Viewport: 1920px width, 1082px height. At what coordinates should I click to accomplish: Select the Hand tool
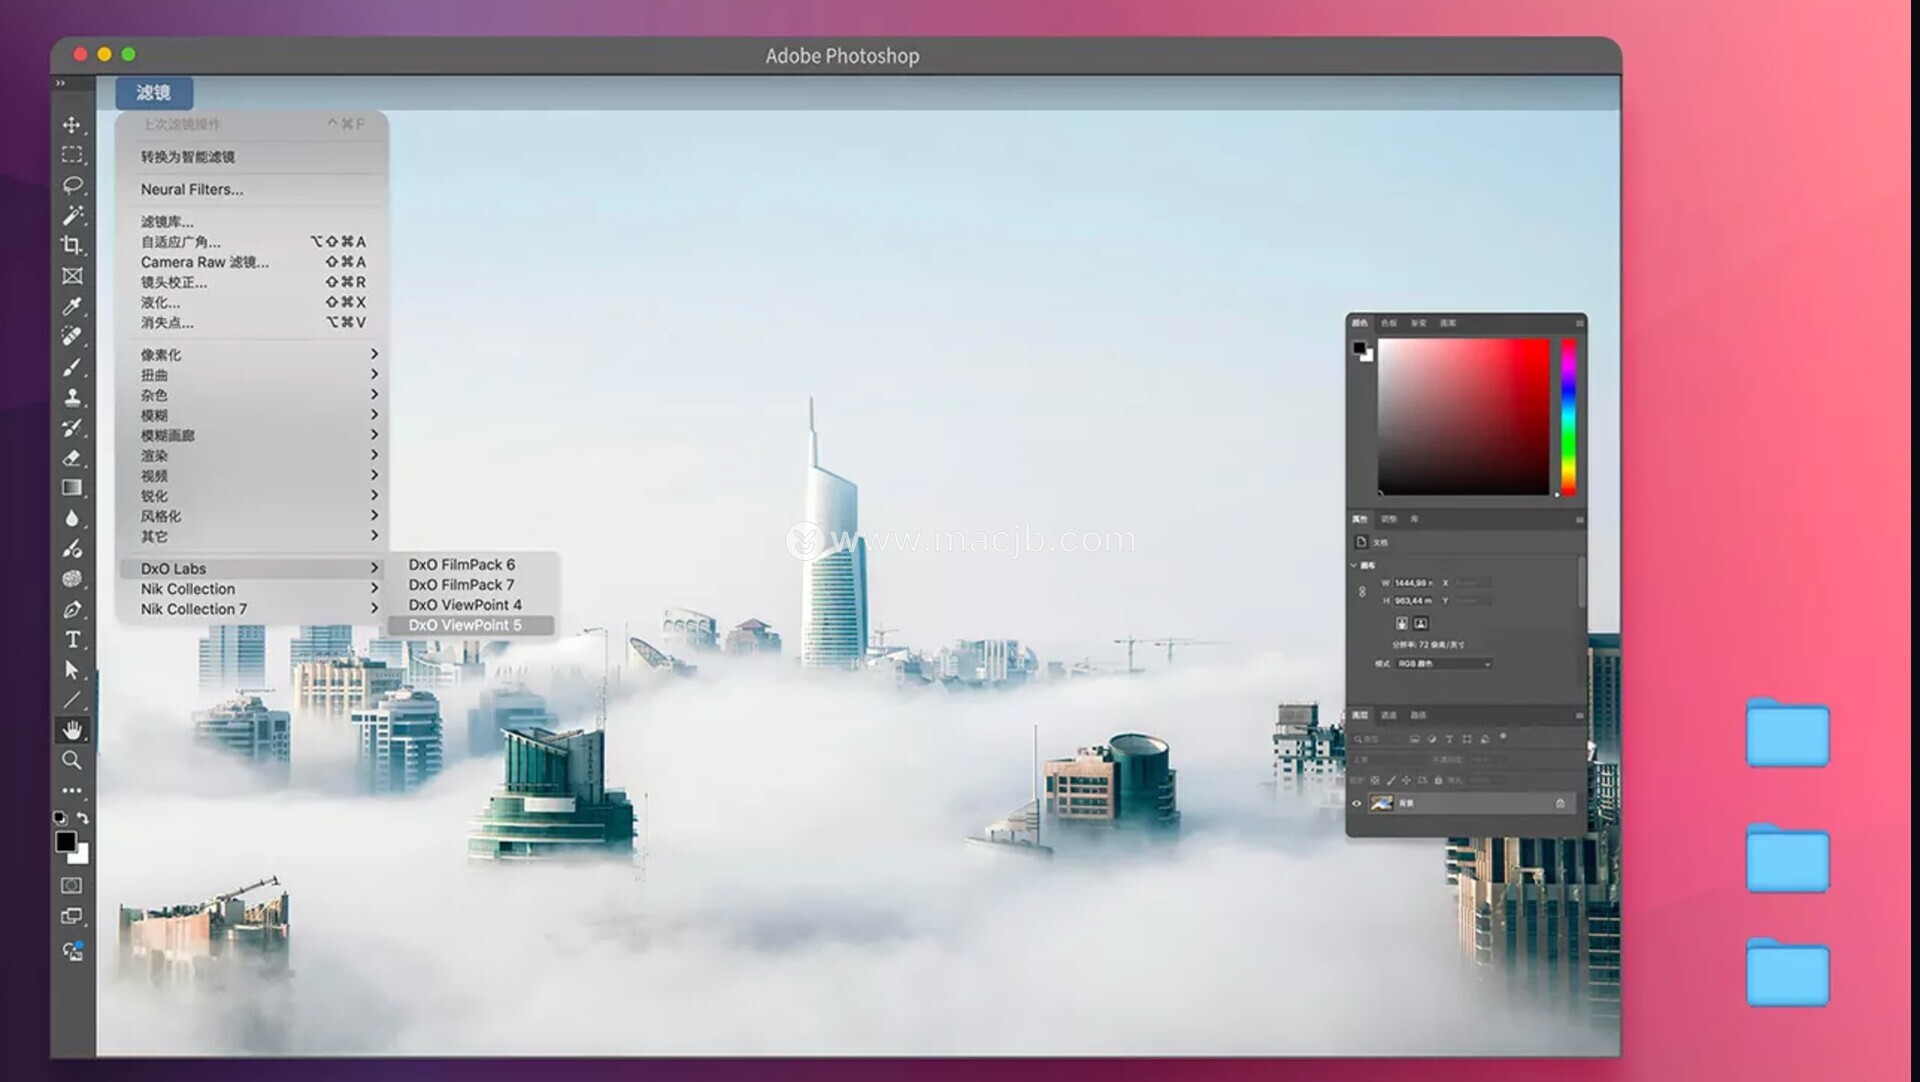coord(72,730)
